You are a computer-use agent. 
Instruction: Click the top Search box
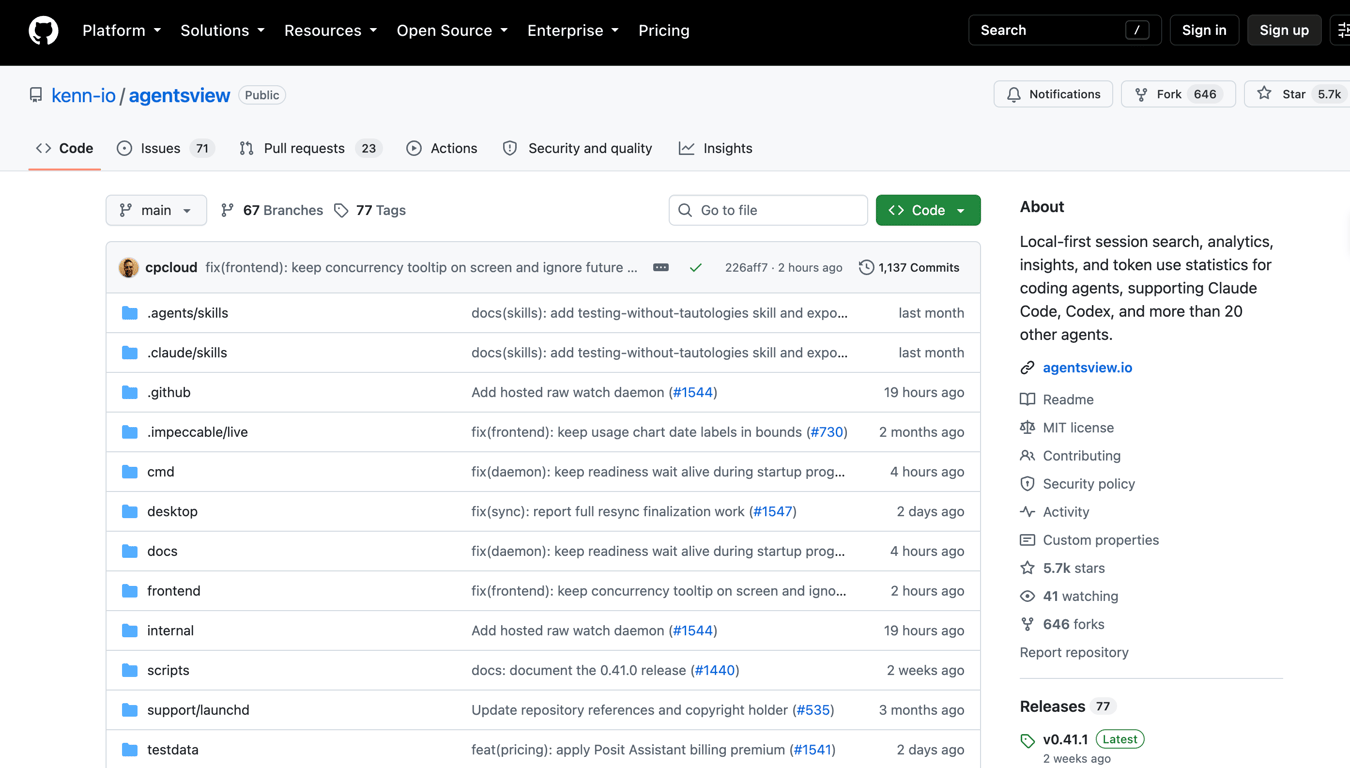tap(1065, 31)
